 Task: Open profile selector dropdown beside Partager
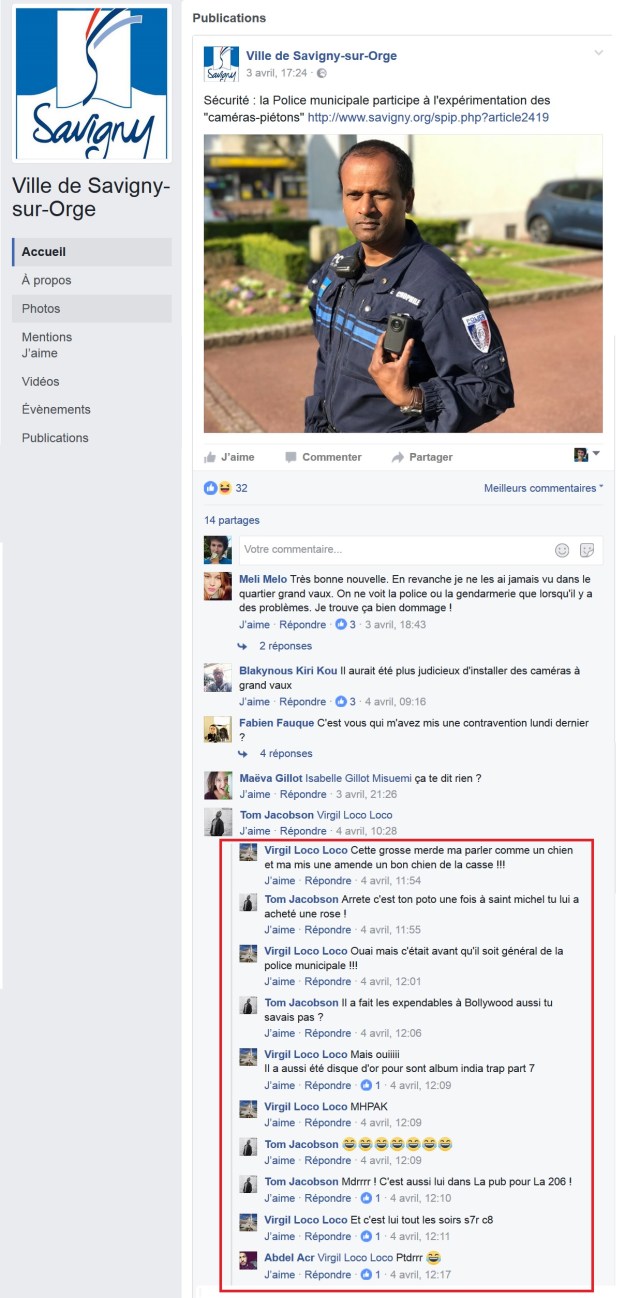click(x=587, y=455)
